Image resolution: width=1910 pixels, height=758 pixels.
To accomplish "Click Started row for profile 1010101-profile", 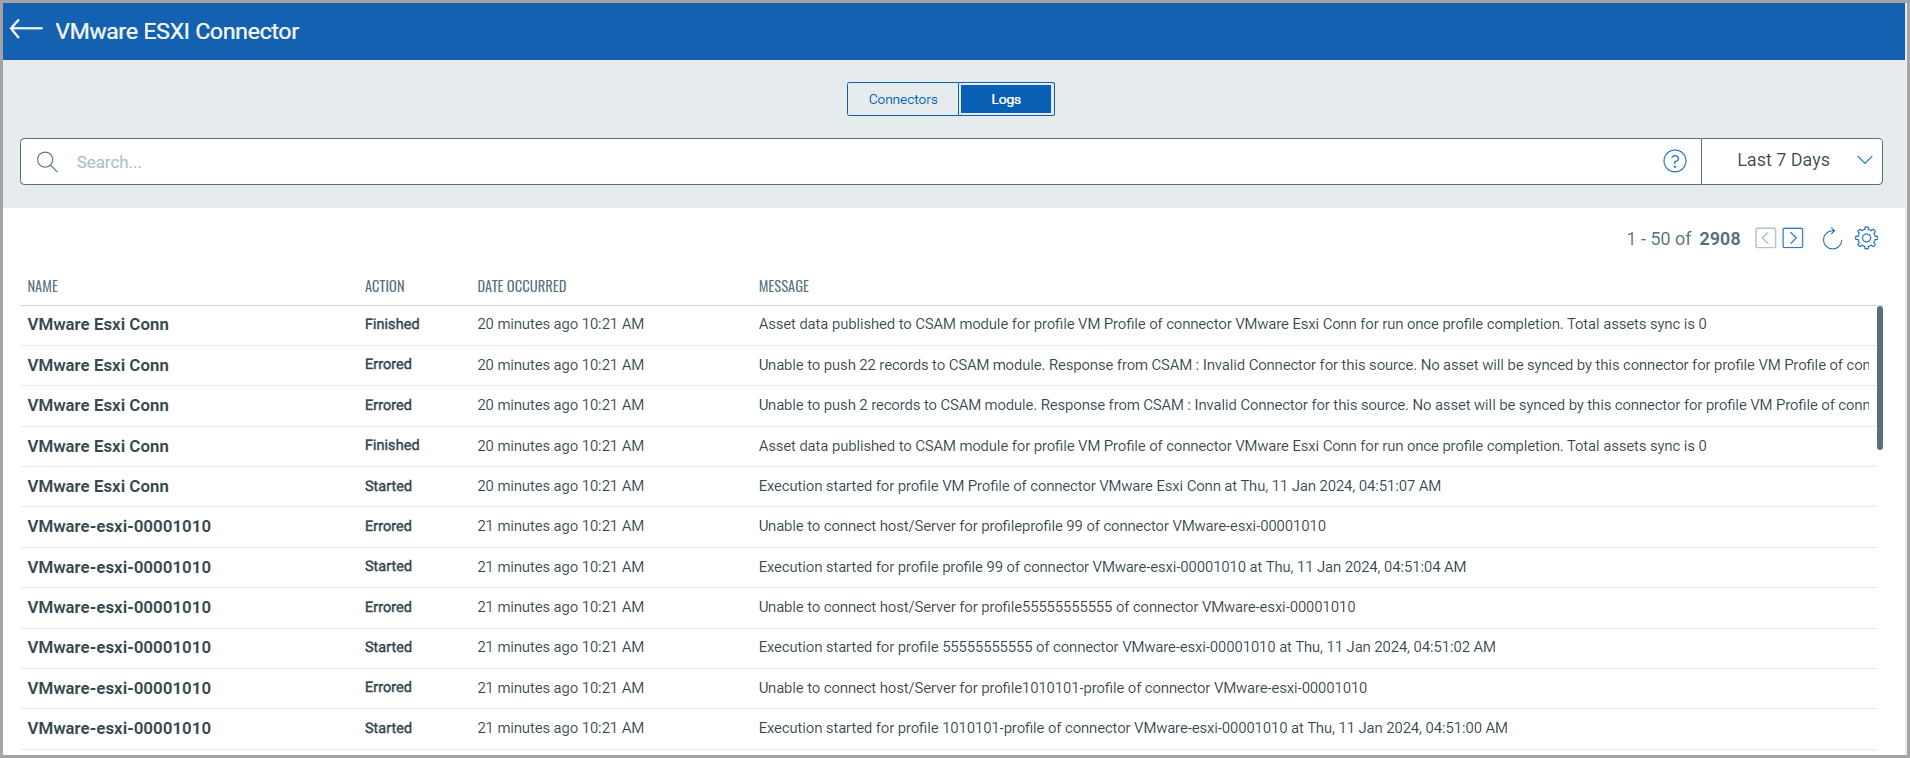I will coord(1132,728).
